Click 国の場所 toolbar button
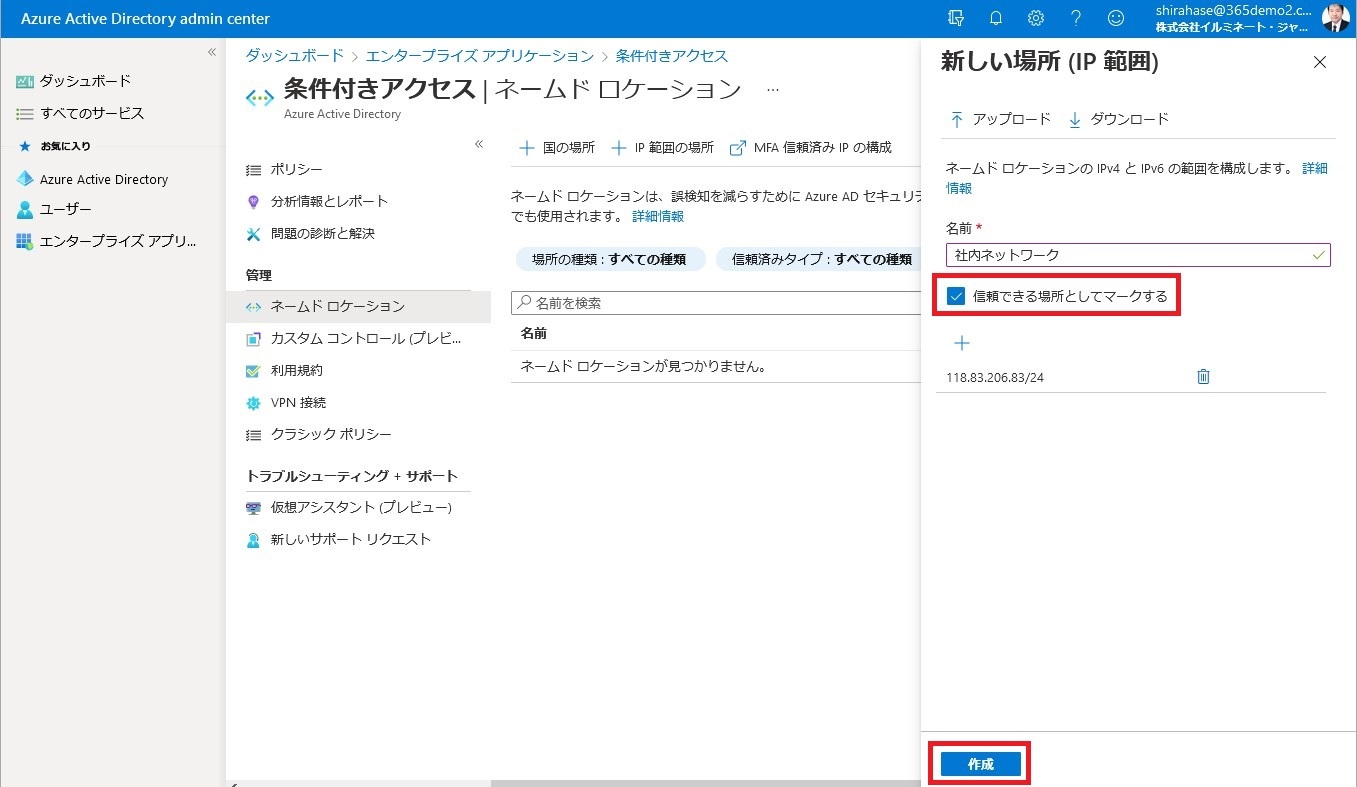This screenshot has height=787, width=1357. pos(557,147)
